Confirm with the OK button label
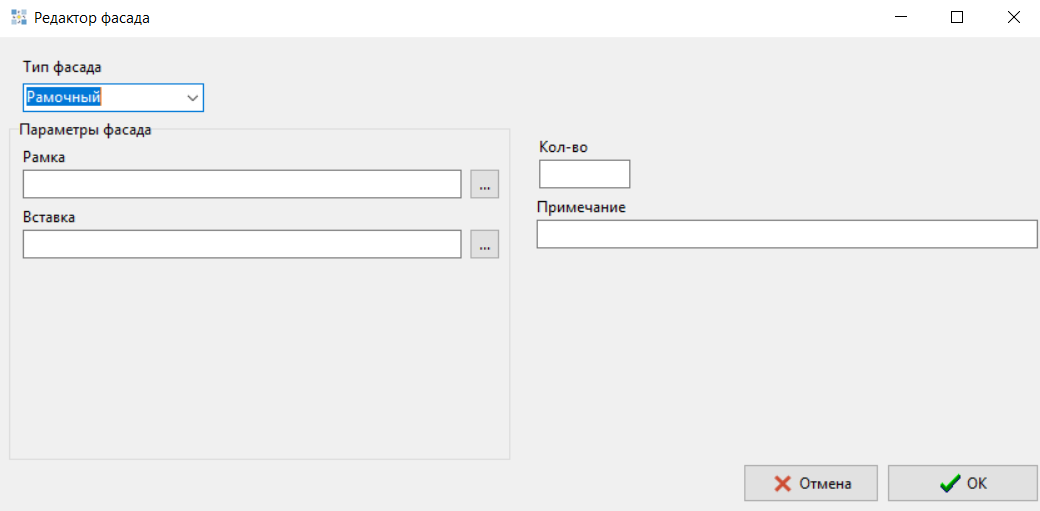The image size is (1040, 511). click(977, 483)
